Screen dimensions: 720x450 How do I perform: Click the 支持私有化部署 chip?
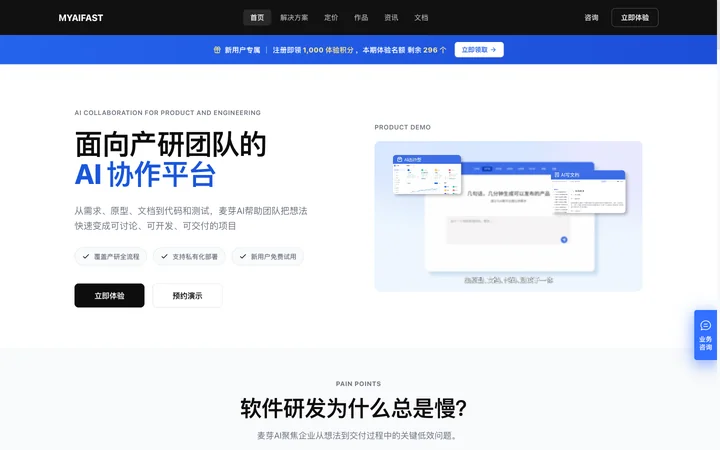189,256
